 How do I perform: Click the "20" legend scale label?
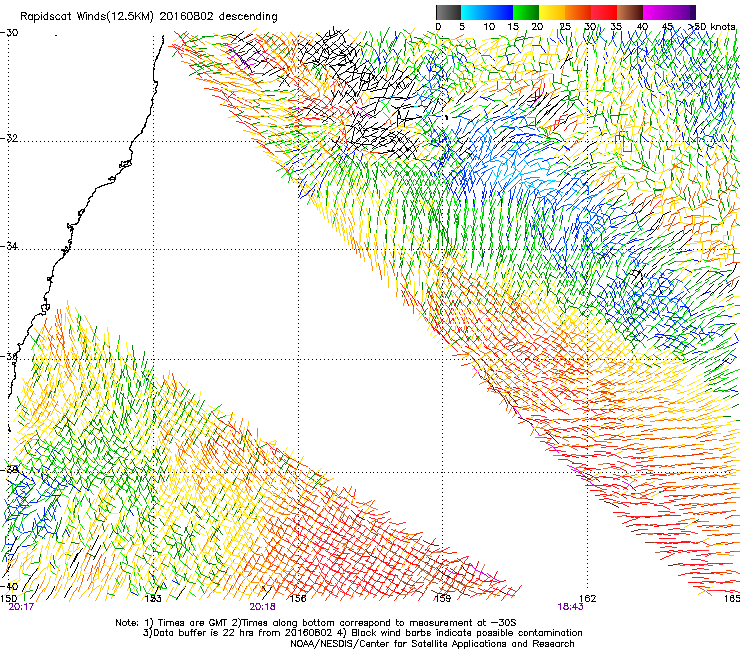pos(537,27)
